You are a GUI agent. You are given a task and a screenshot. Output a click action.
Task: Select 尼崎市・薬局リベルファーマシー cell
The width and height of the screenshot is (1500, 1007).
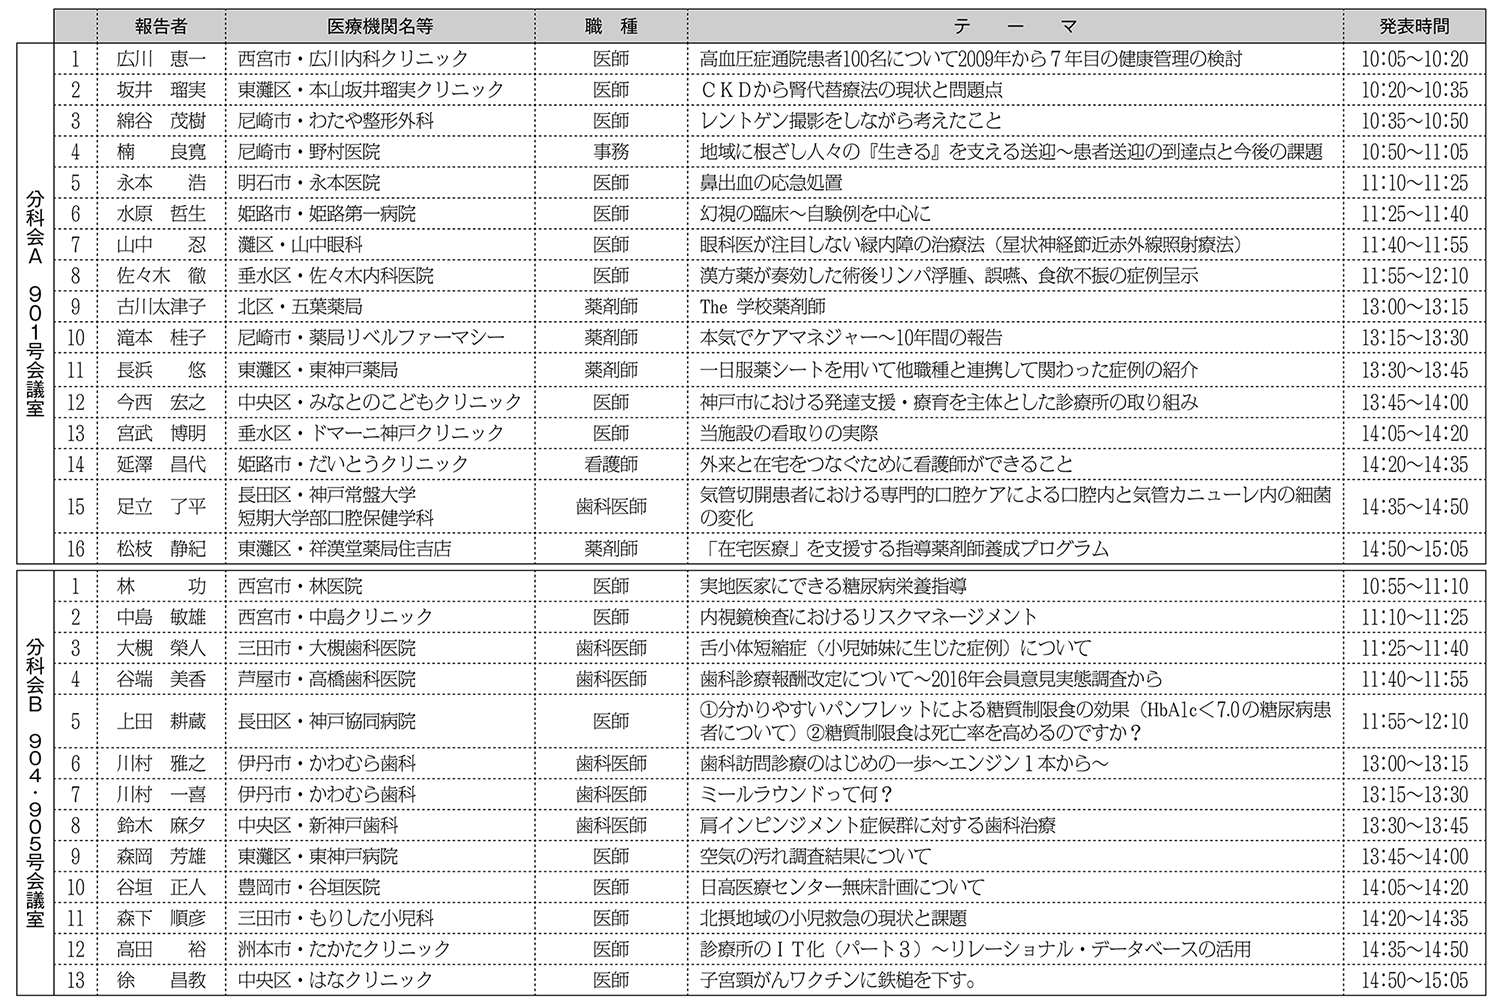pyautogui.click(x=370, y=338)
